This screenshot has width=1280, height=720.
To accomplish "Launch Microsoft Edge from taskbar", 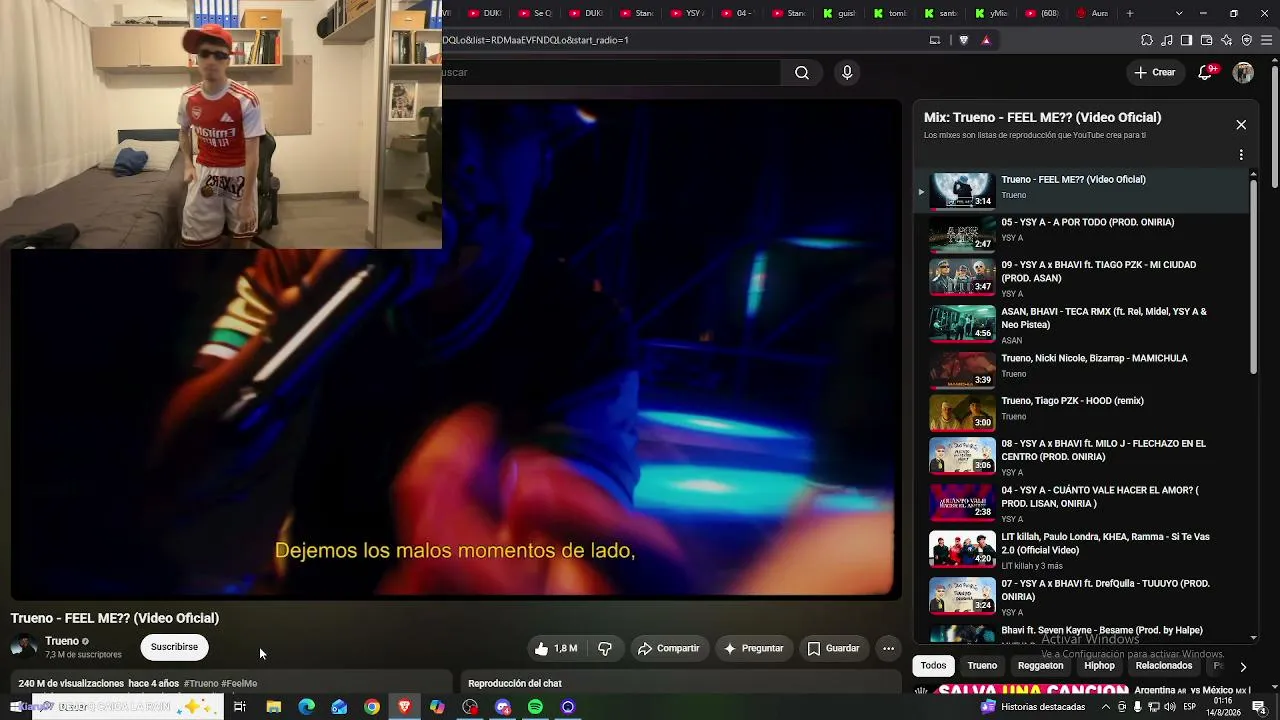I will coord(307,707).
